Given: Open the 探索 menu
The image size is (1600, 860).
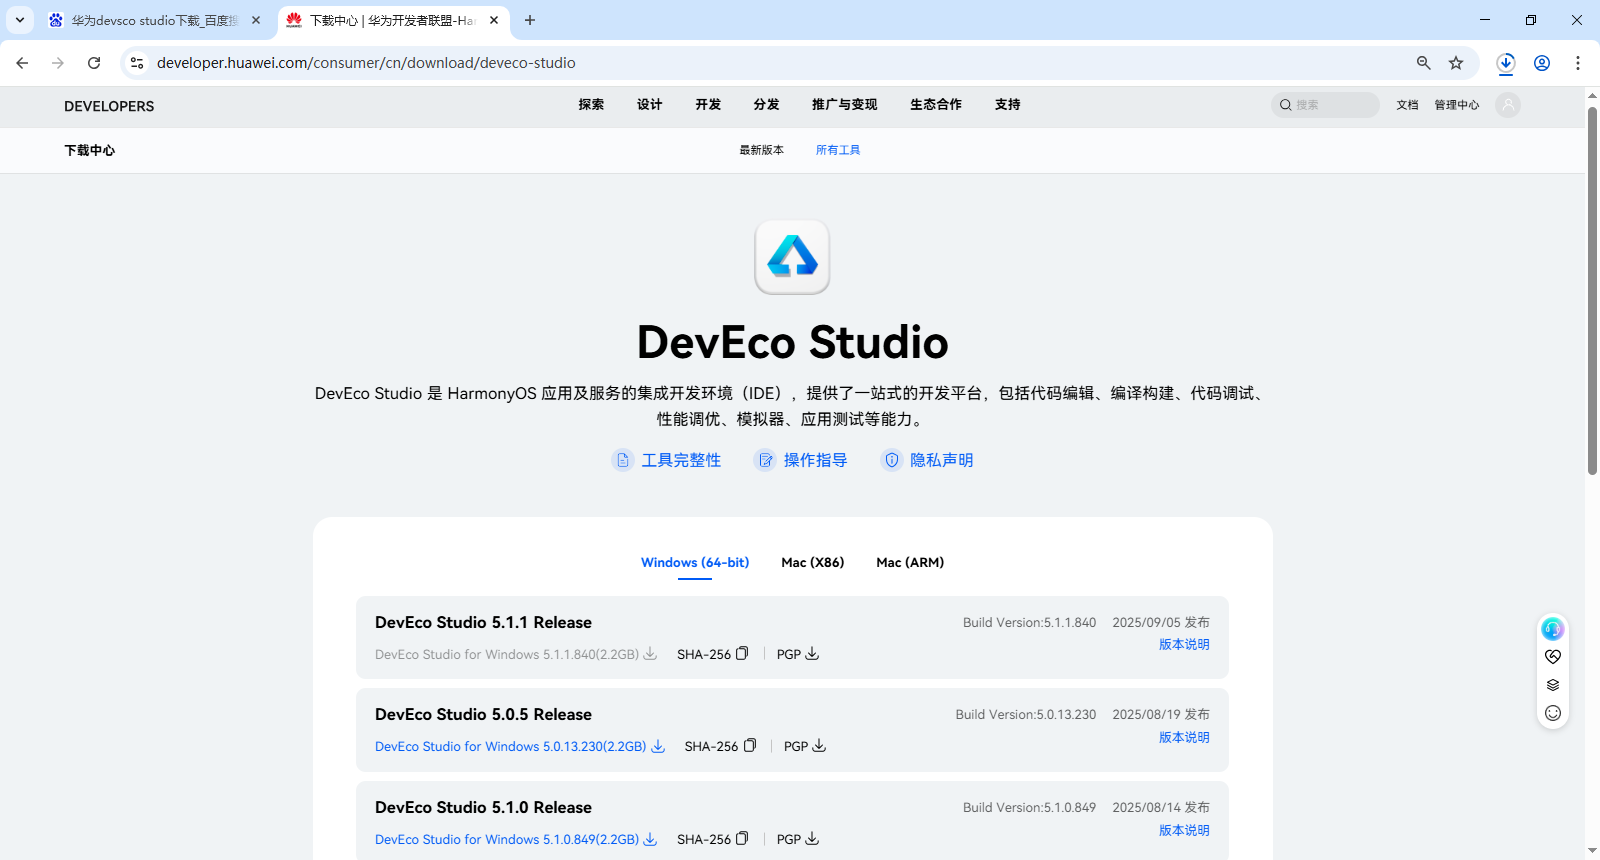Looking at the screenshot, I should (591, 105).
